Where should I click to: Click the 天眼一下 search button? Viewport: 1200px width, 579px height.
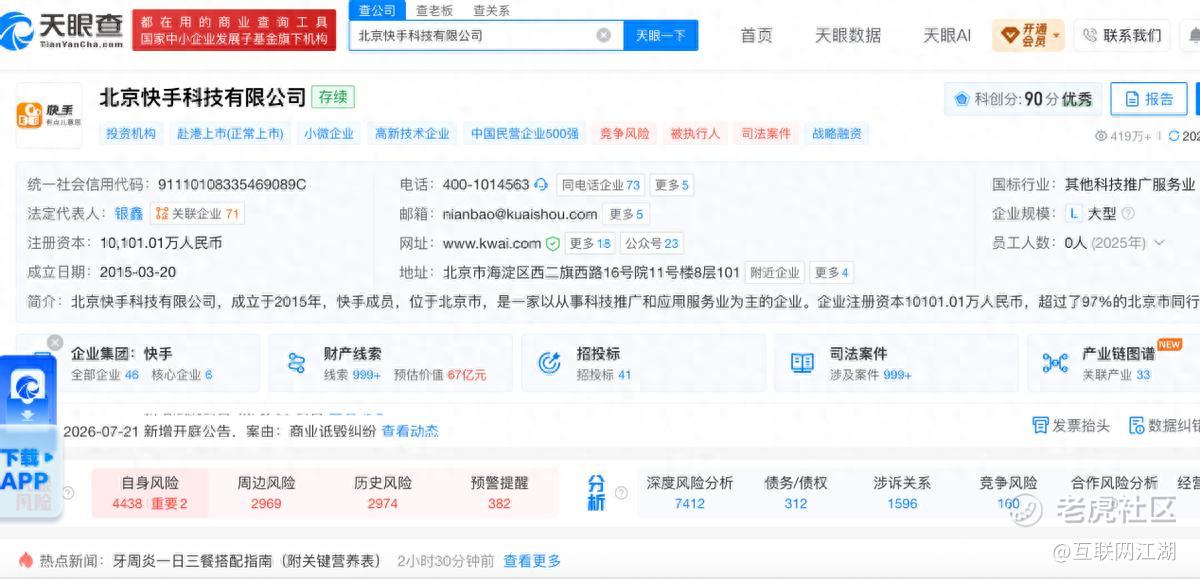(661, 35)
